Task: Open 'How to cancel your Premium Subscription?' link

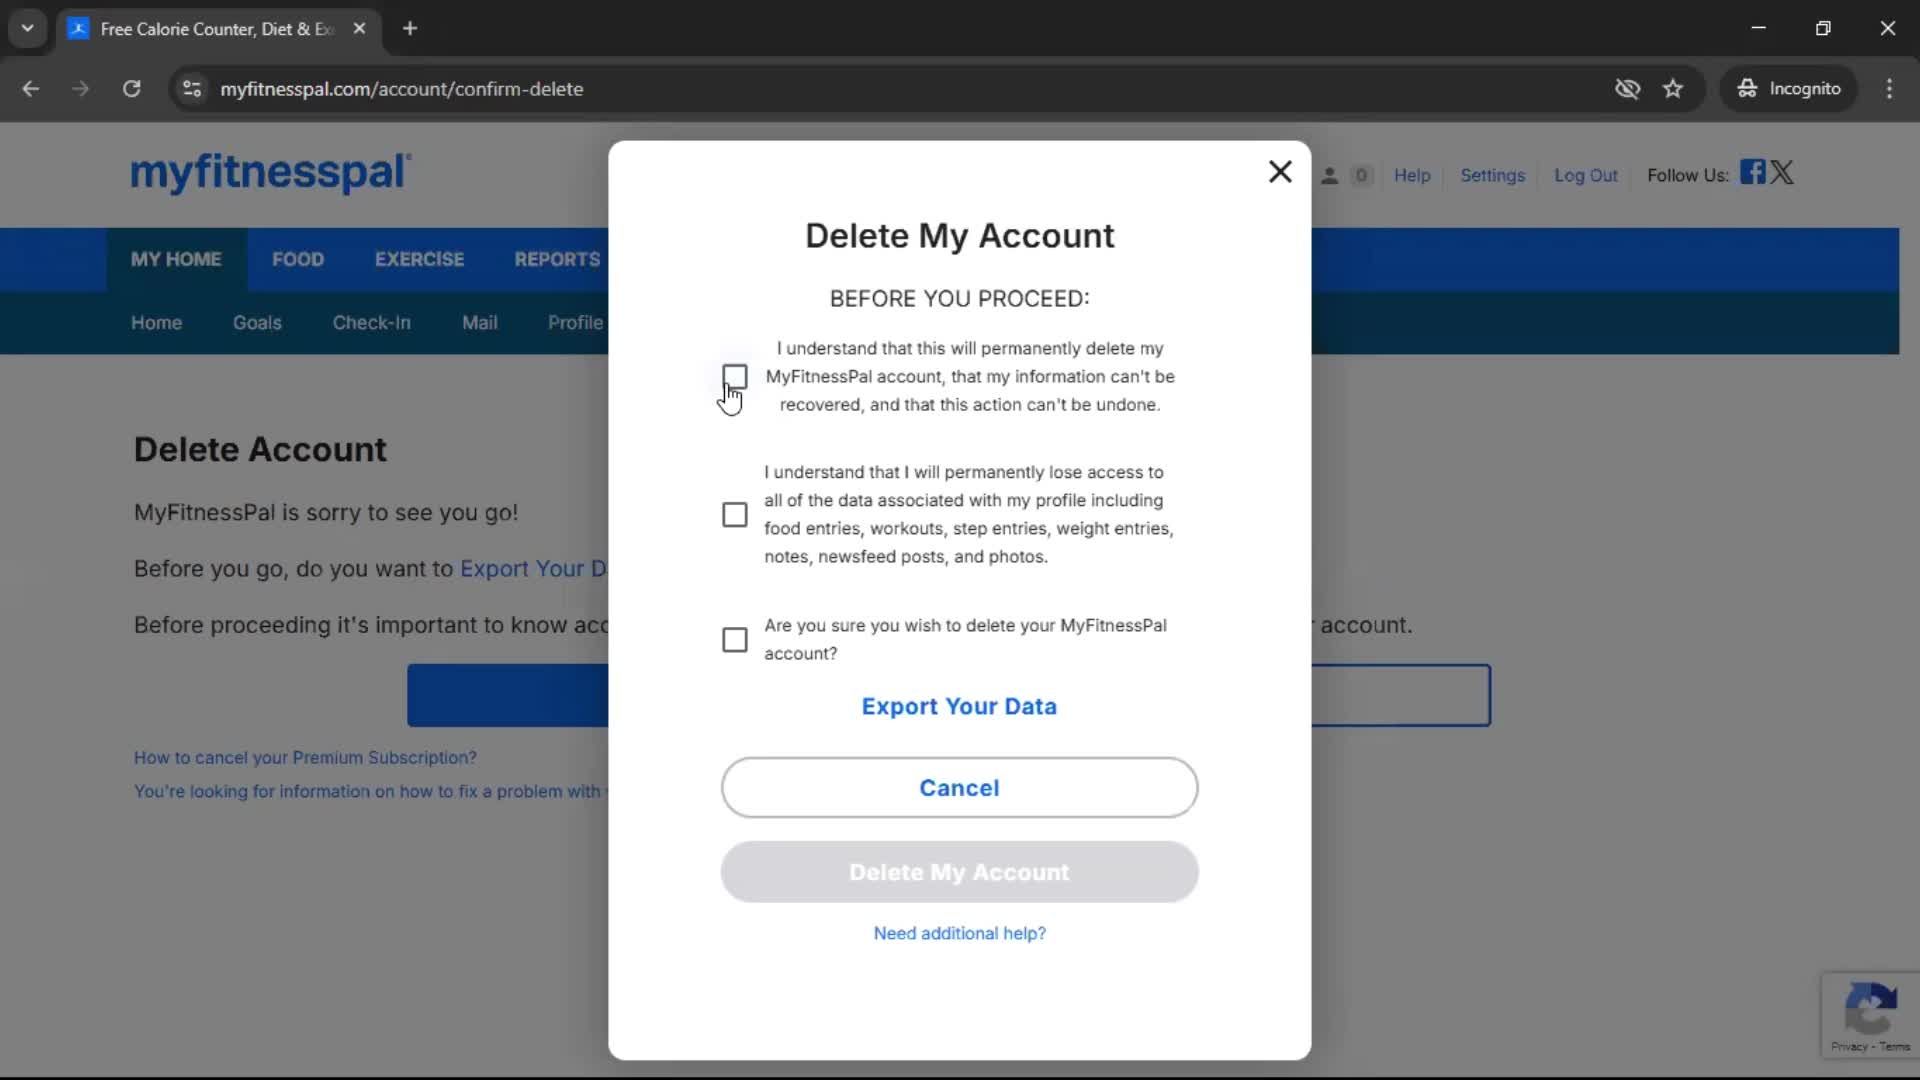Action: click(x=305, y=757)
